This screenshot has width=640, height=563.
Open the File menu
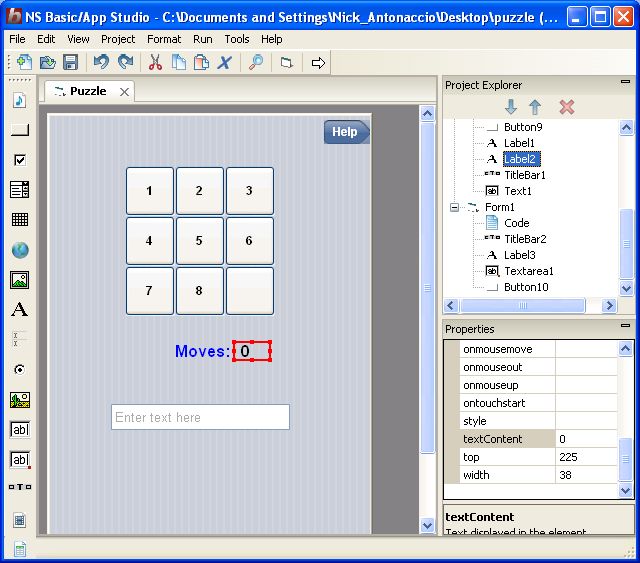click(17, 39)
